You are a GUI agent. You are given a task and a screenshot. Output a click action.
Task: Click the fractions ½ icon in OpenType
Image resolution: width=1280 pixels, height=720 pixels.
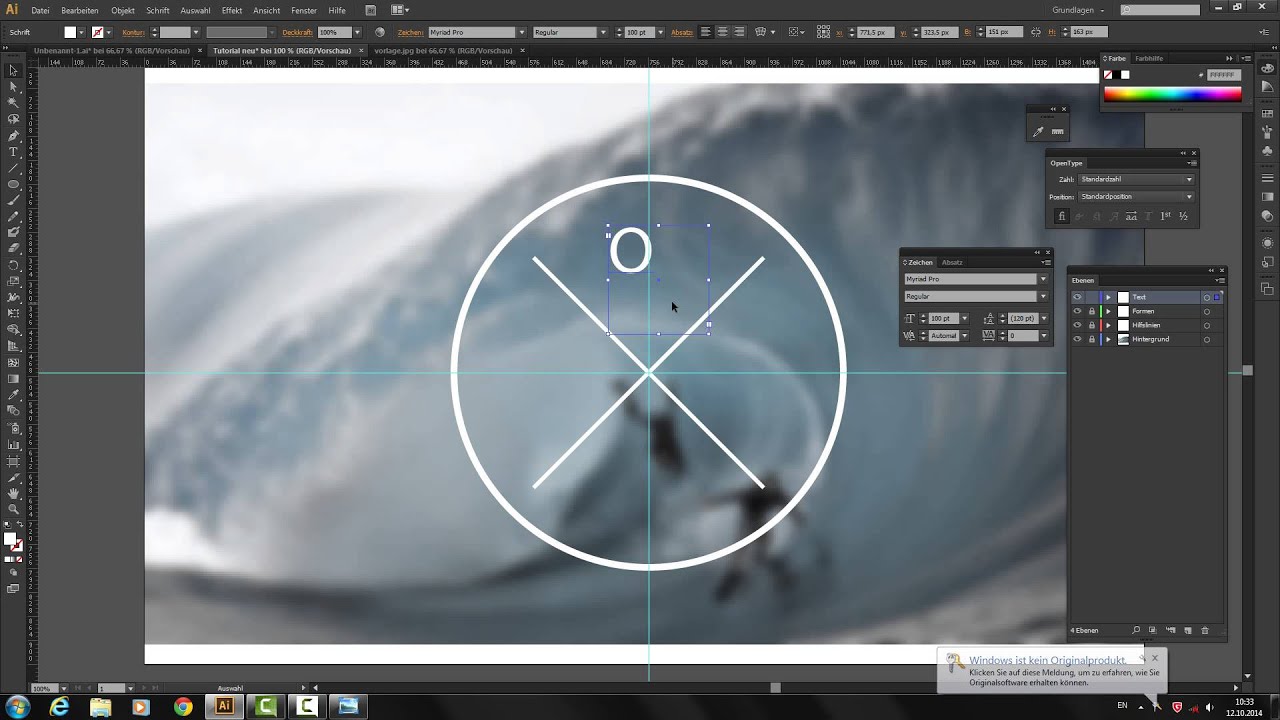(x=1184, y=216)
